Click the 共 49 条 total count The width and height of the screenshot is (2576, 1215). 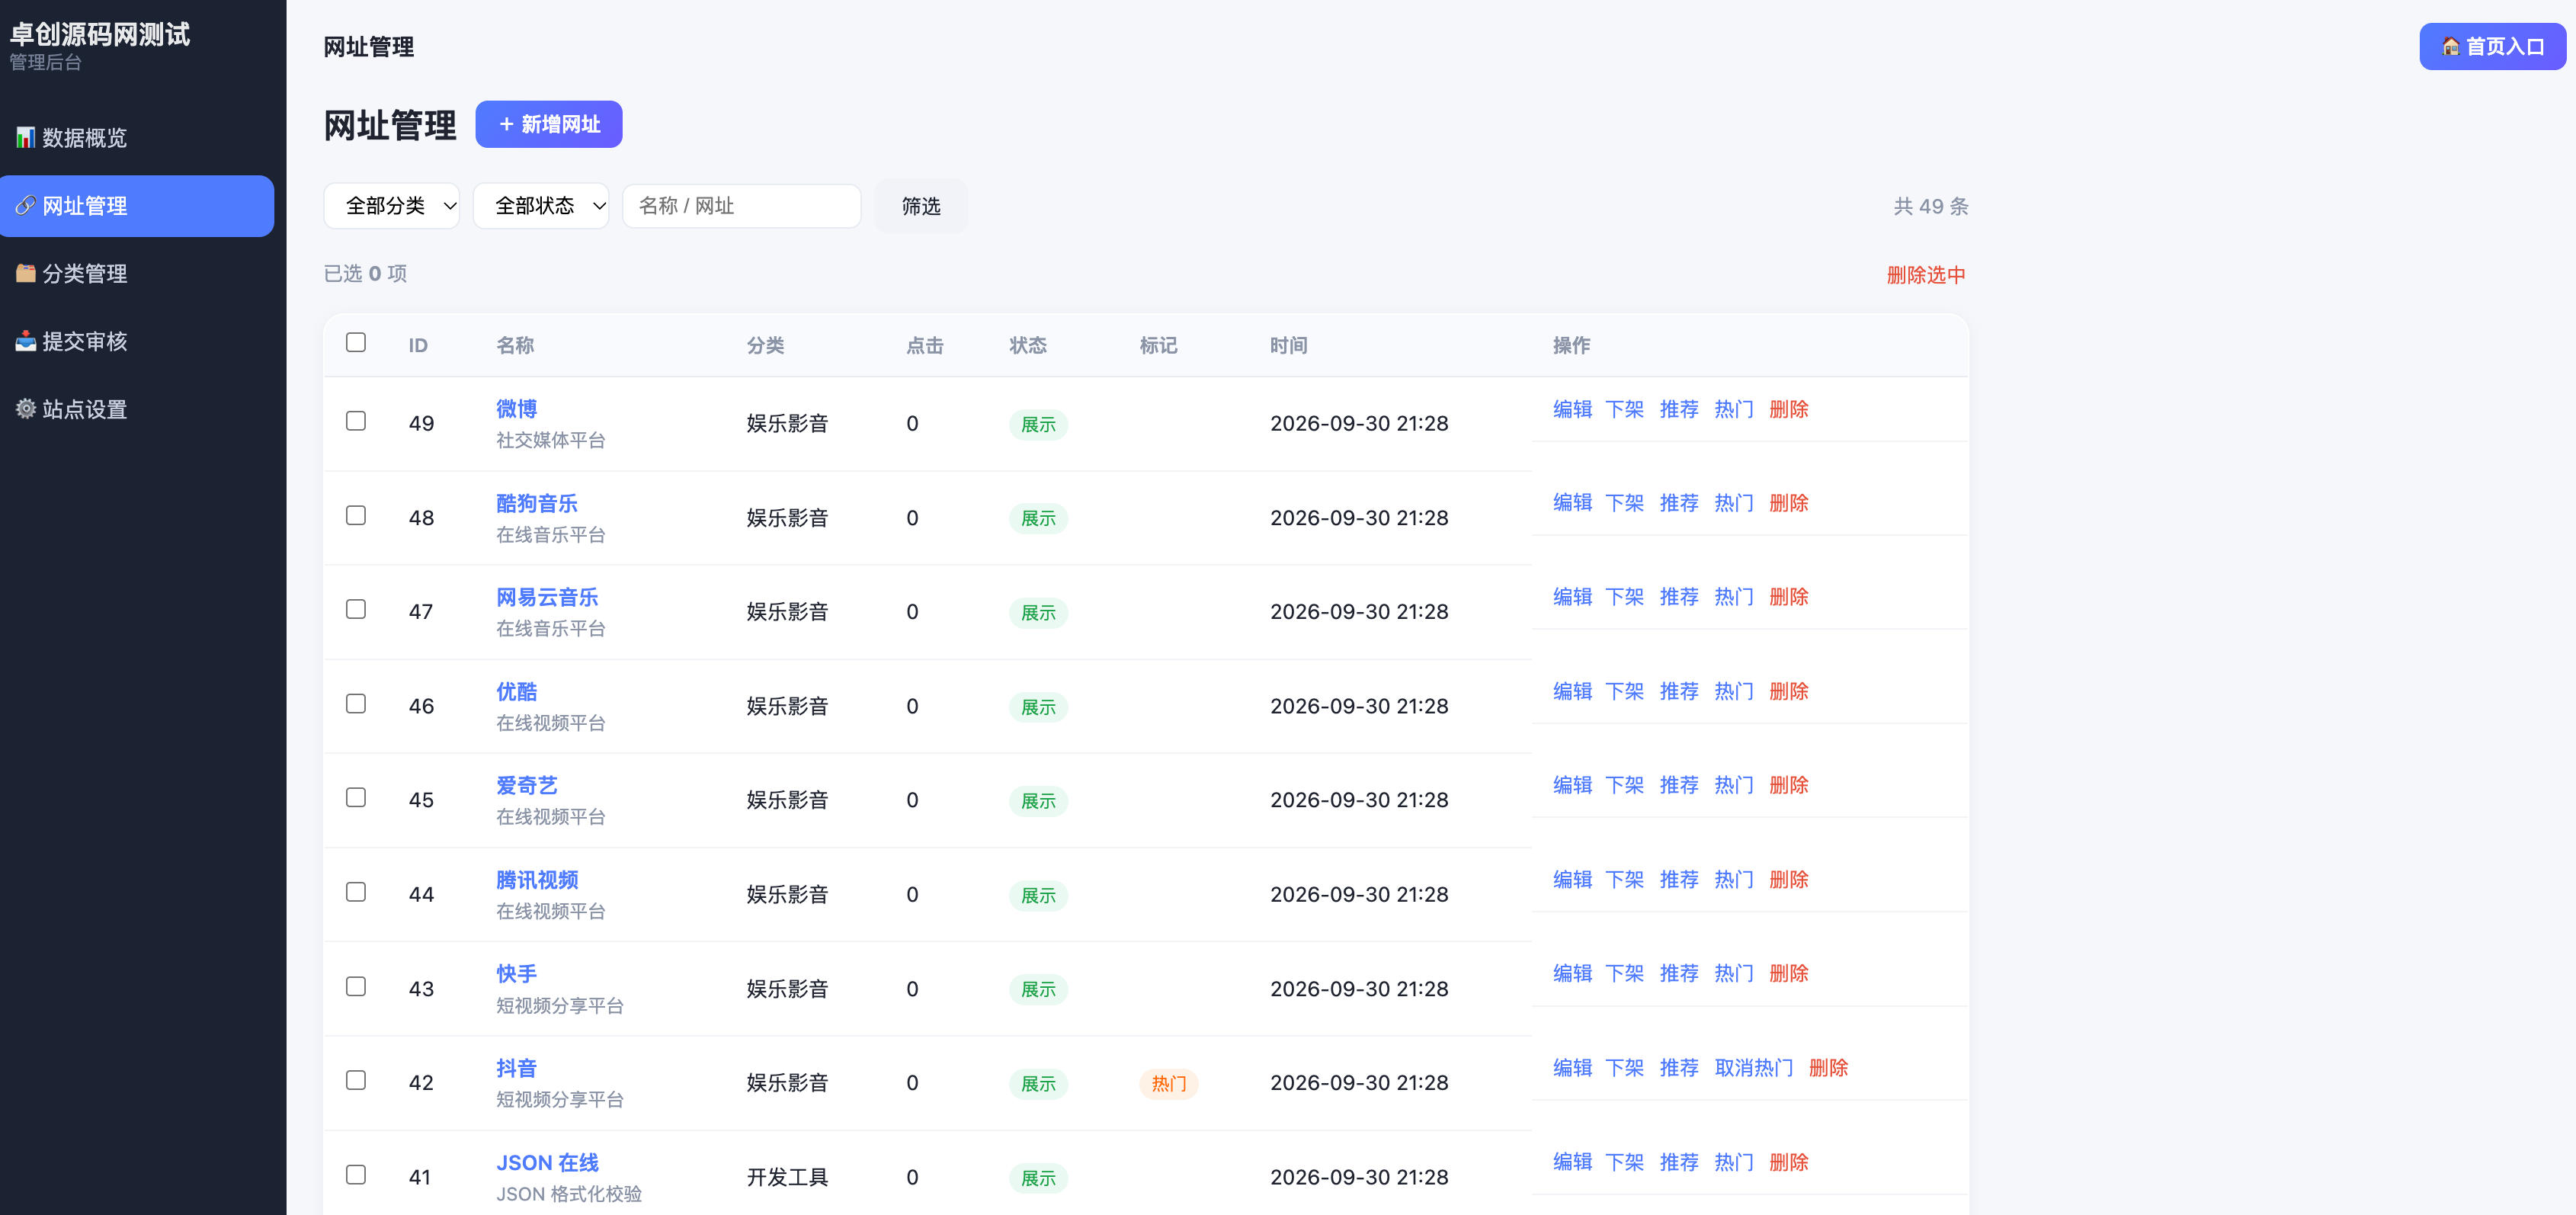tap(1930, 206)
